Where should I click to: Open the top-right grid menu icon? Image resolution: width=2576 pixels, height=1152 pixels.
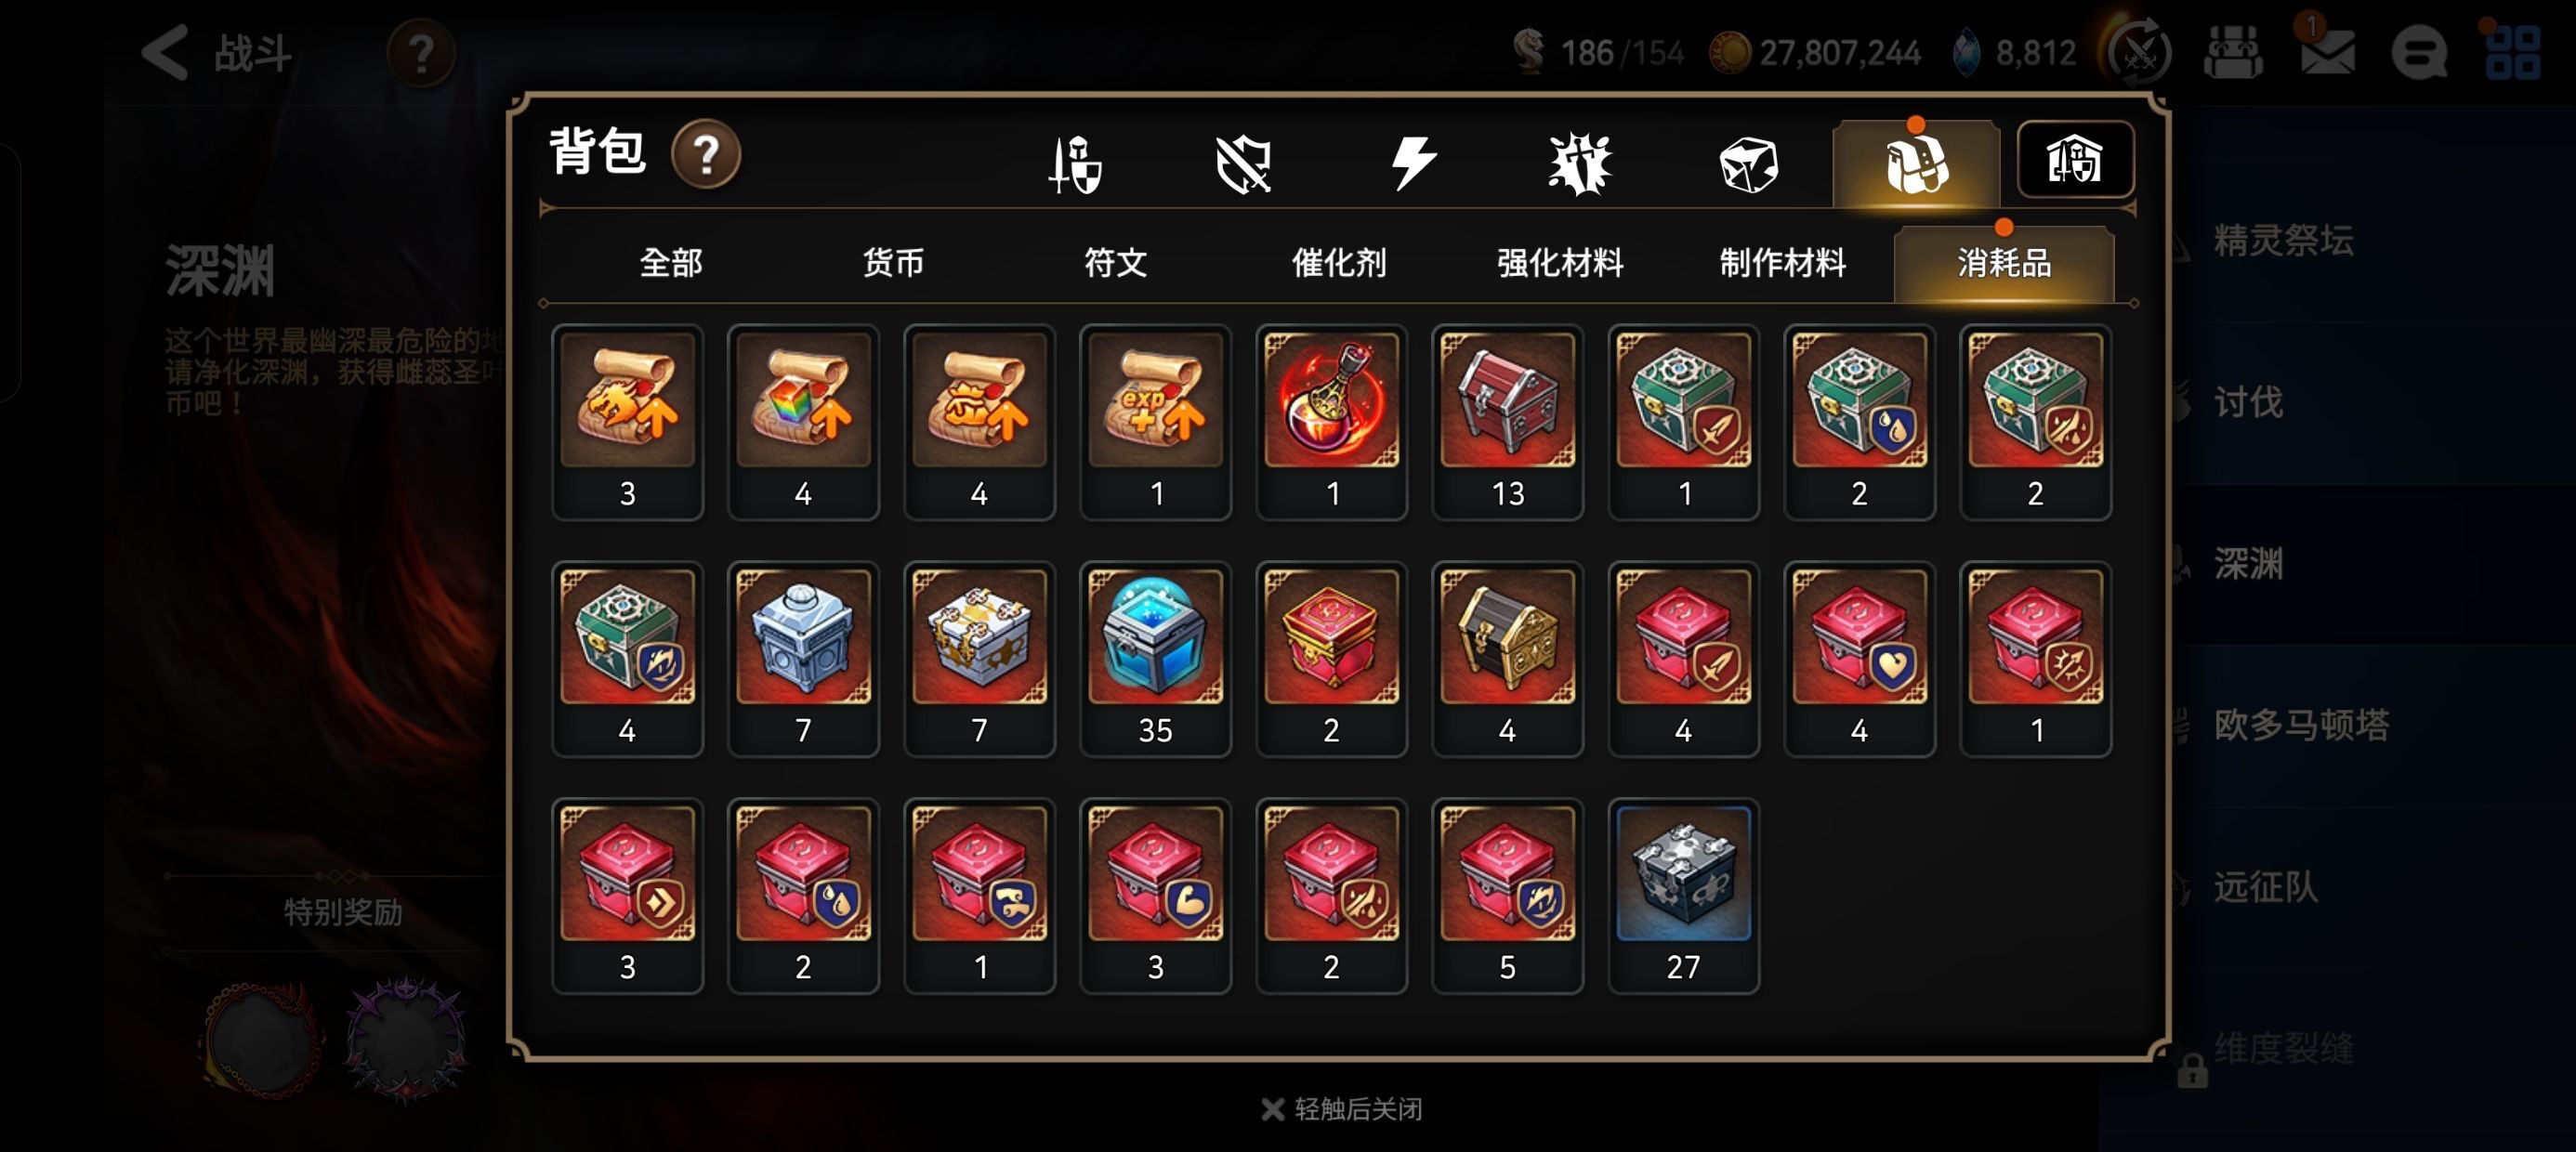[x=2512, y=52]
